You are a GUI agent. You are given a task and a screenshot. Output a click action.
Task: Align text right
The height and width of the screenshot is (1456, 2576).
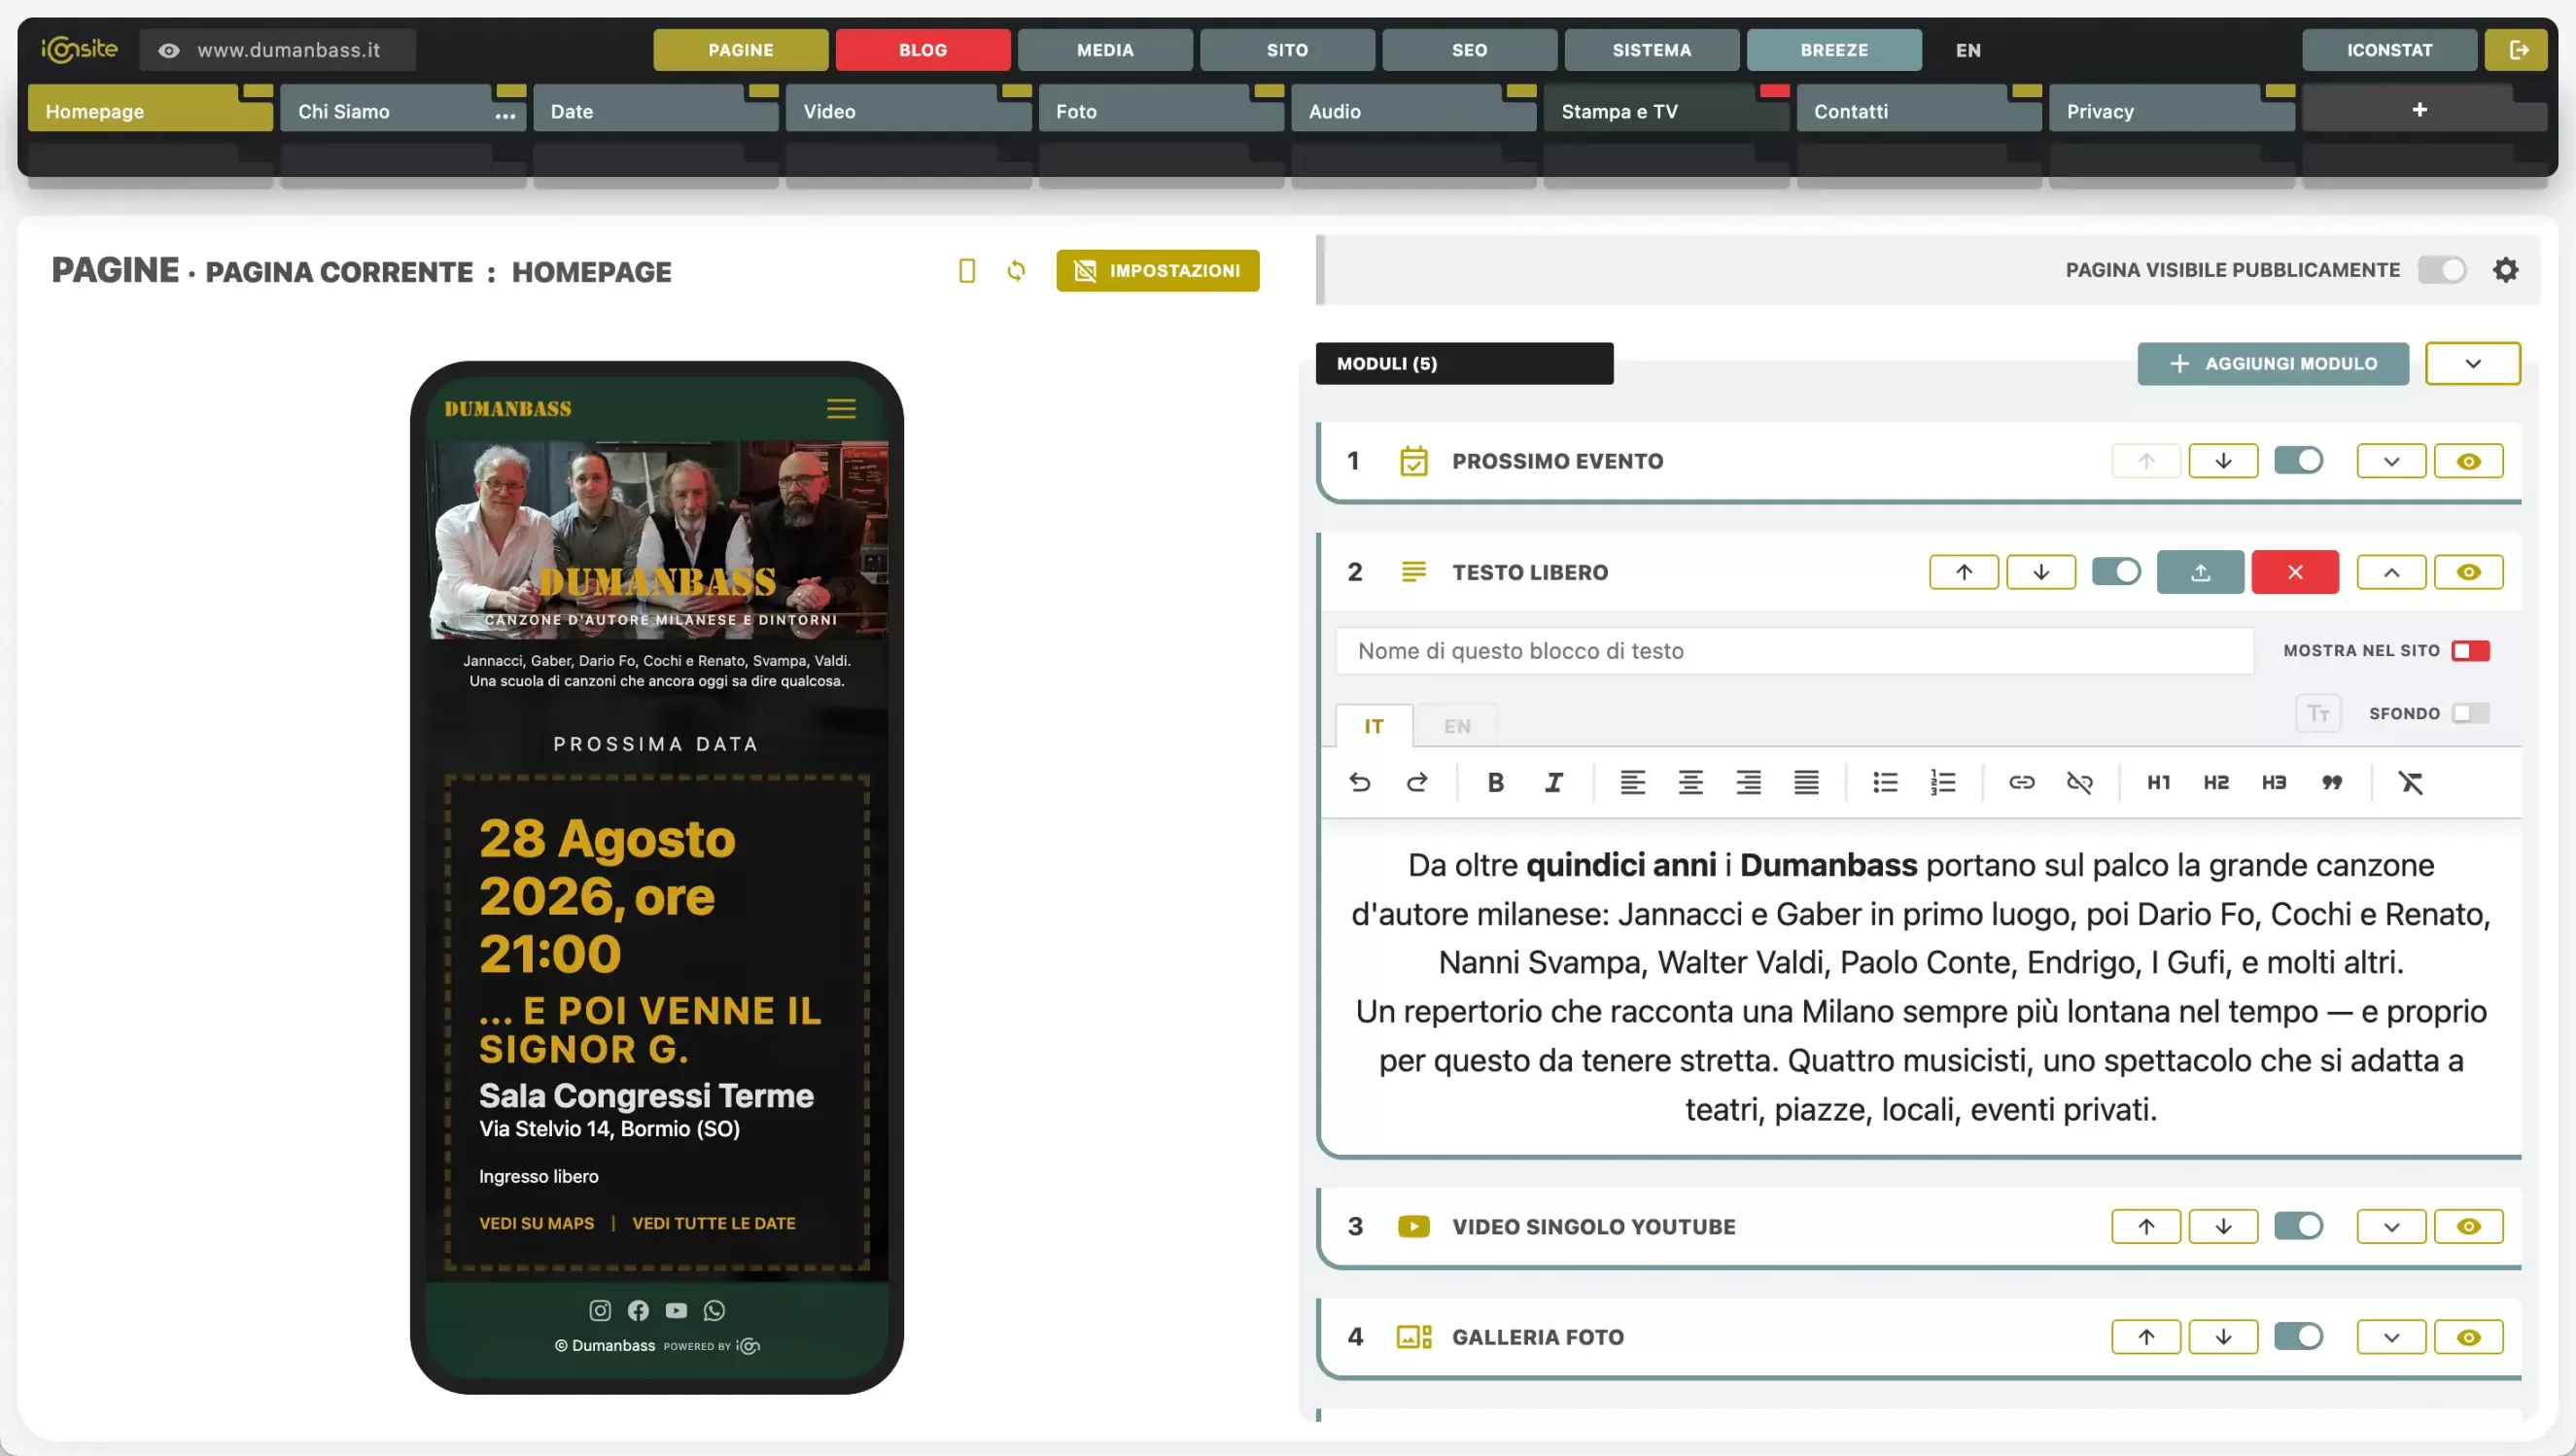(x=1748, y=782)
